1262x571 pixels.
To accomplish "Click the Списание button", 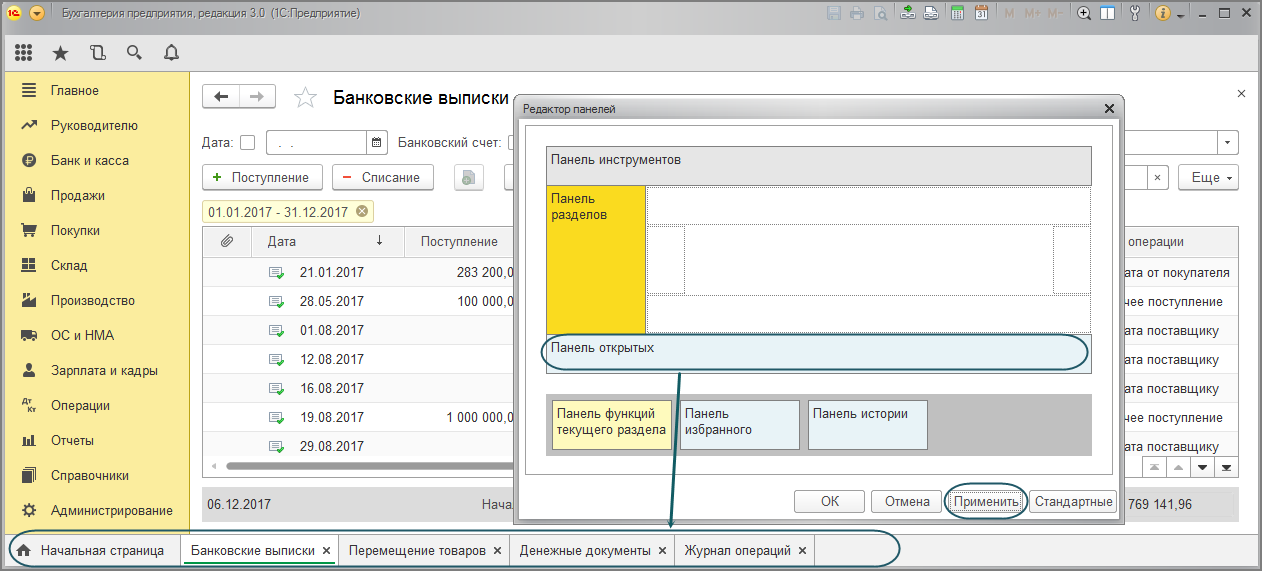I will [383, 177].
